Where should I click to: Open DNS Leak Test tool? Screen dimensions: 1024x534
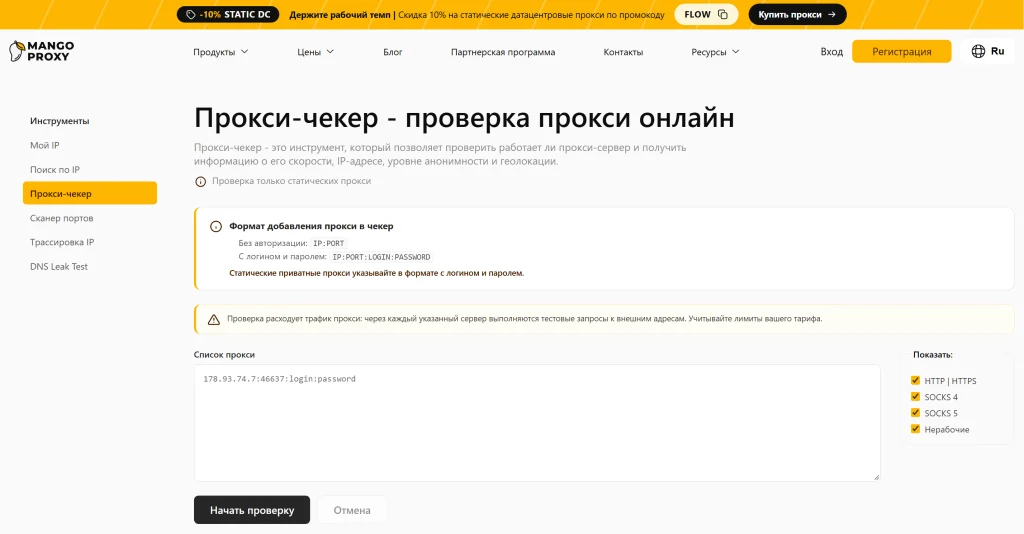[59, 266]
